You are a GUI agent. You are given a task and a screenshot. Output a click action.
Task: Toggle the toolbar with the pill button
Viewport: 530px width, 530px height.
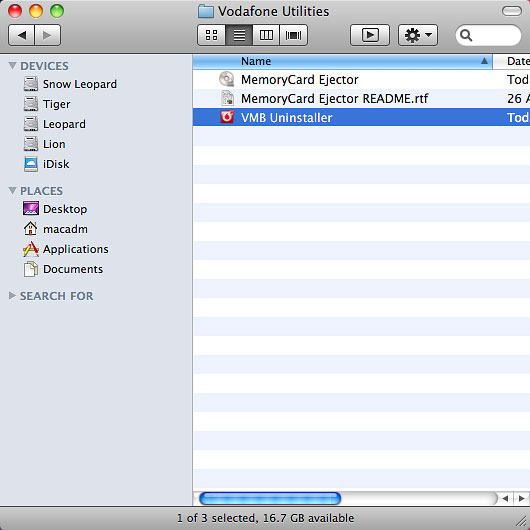512,11
